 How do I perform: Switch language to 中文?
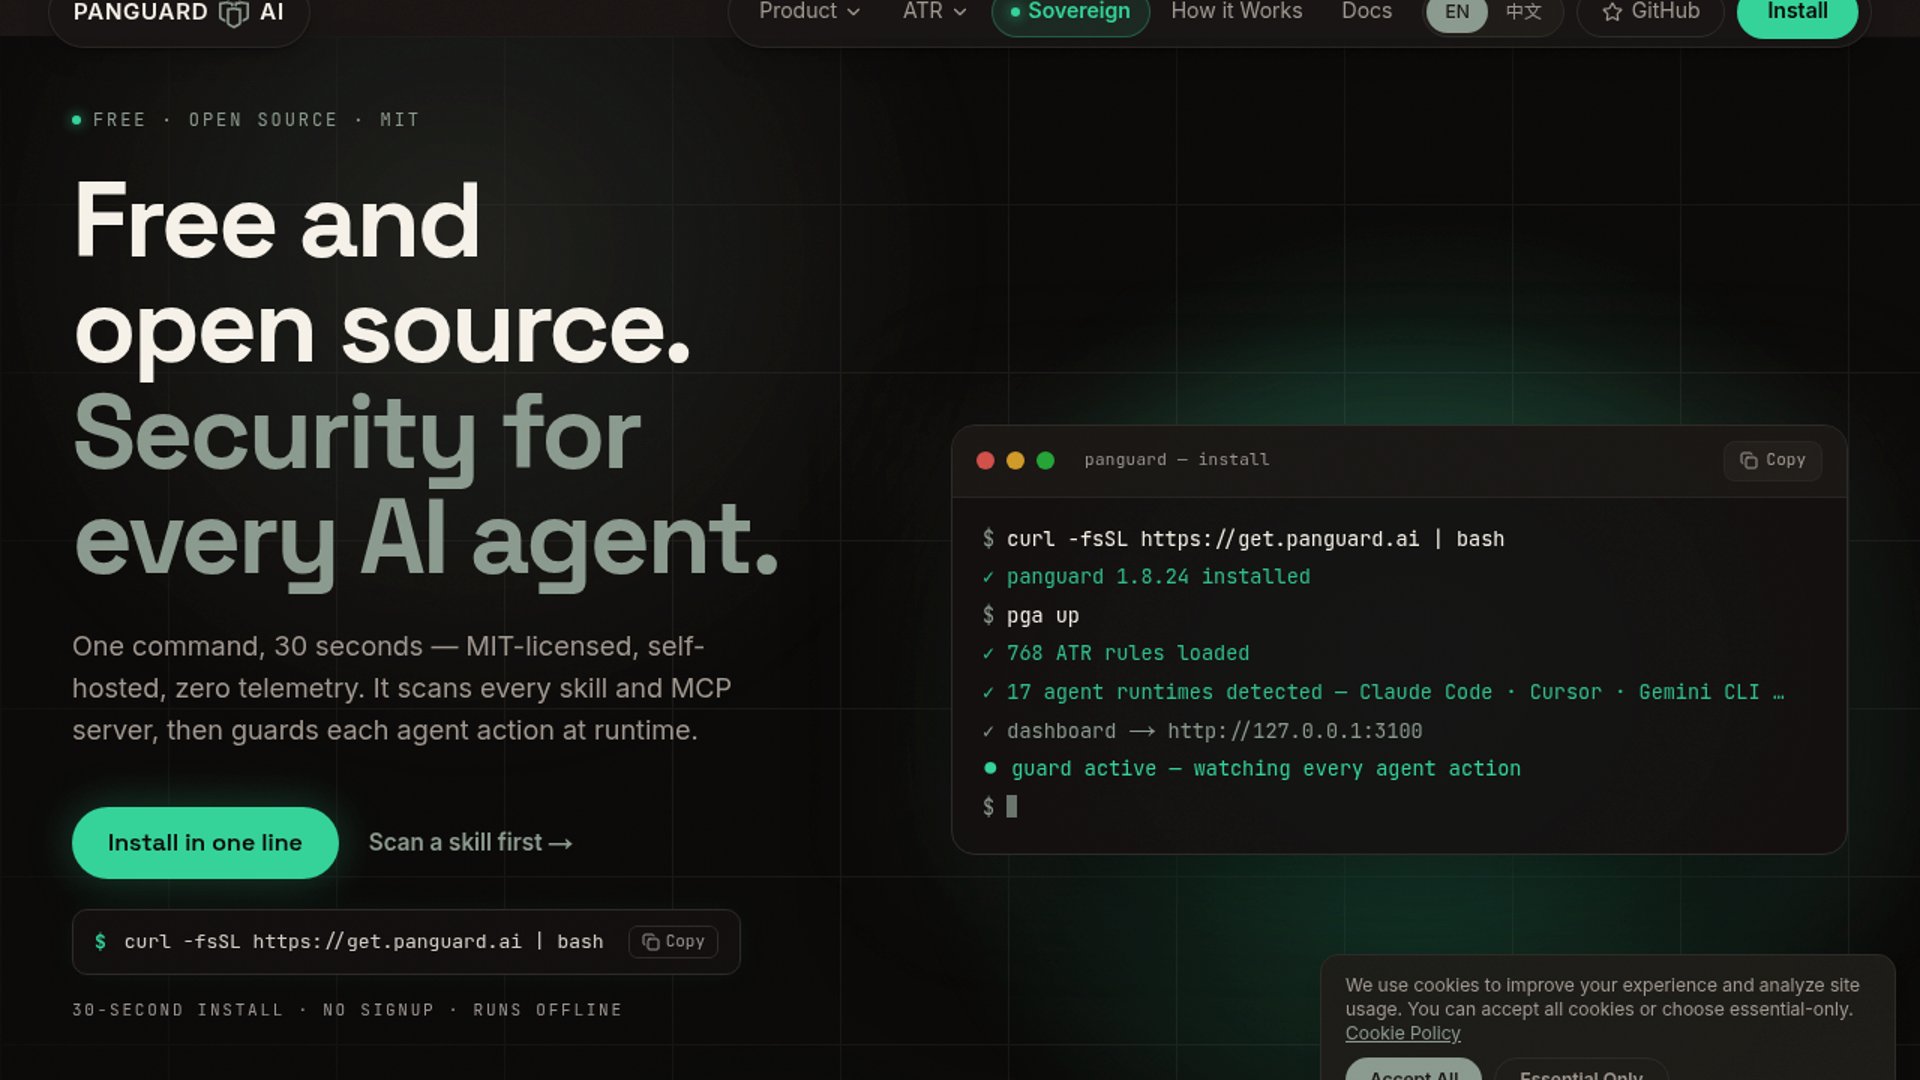1524,13
